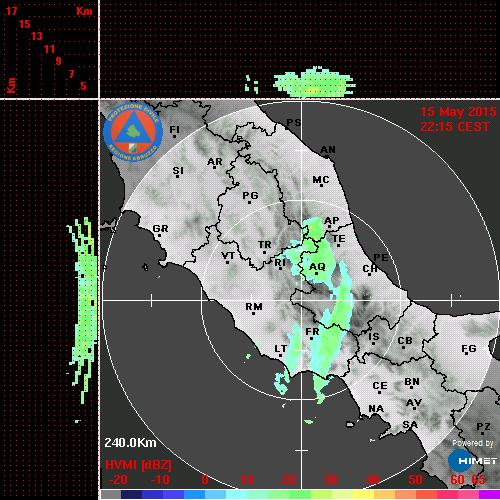The image size is (500, 500).
Task: Click the AN city label on coast
Action: [328, 150]
